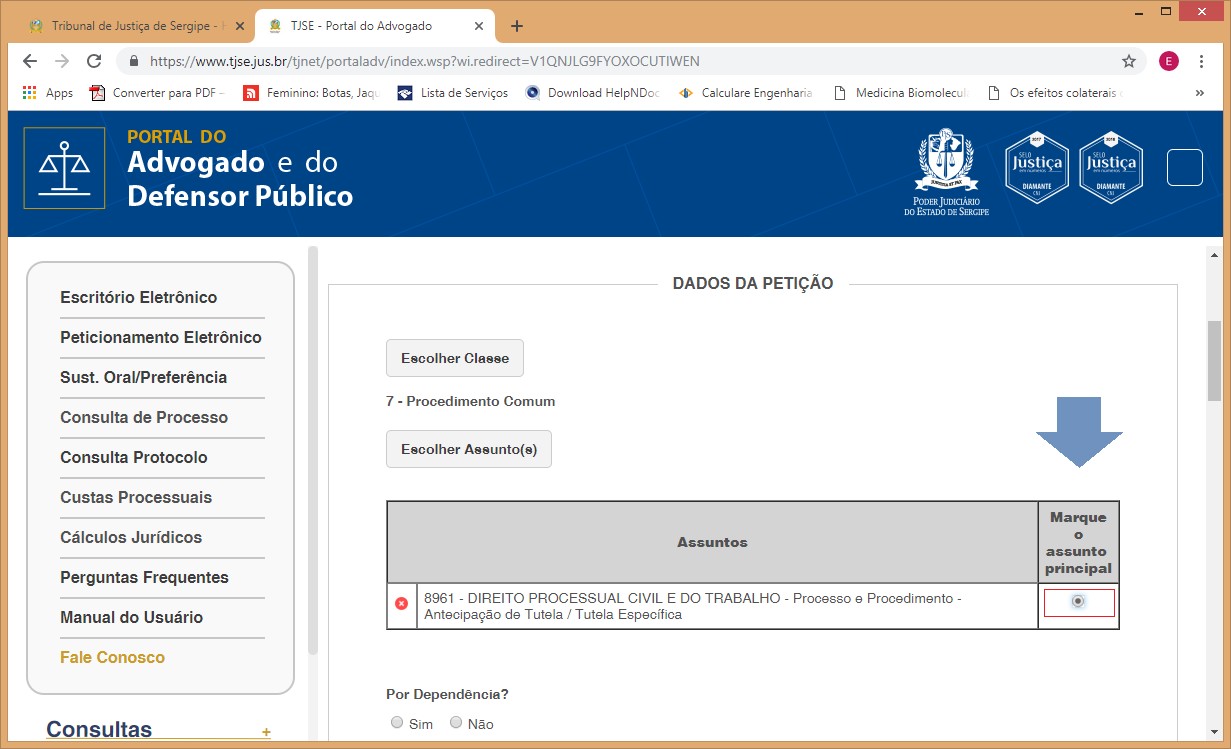The width and height of the screenshot is (1231, 749).
Task: Reload the page using the refresh icon
Action: 94,61
